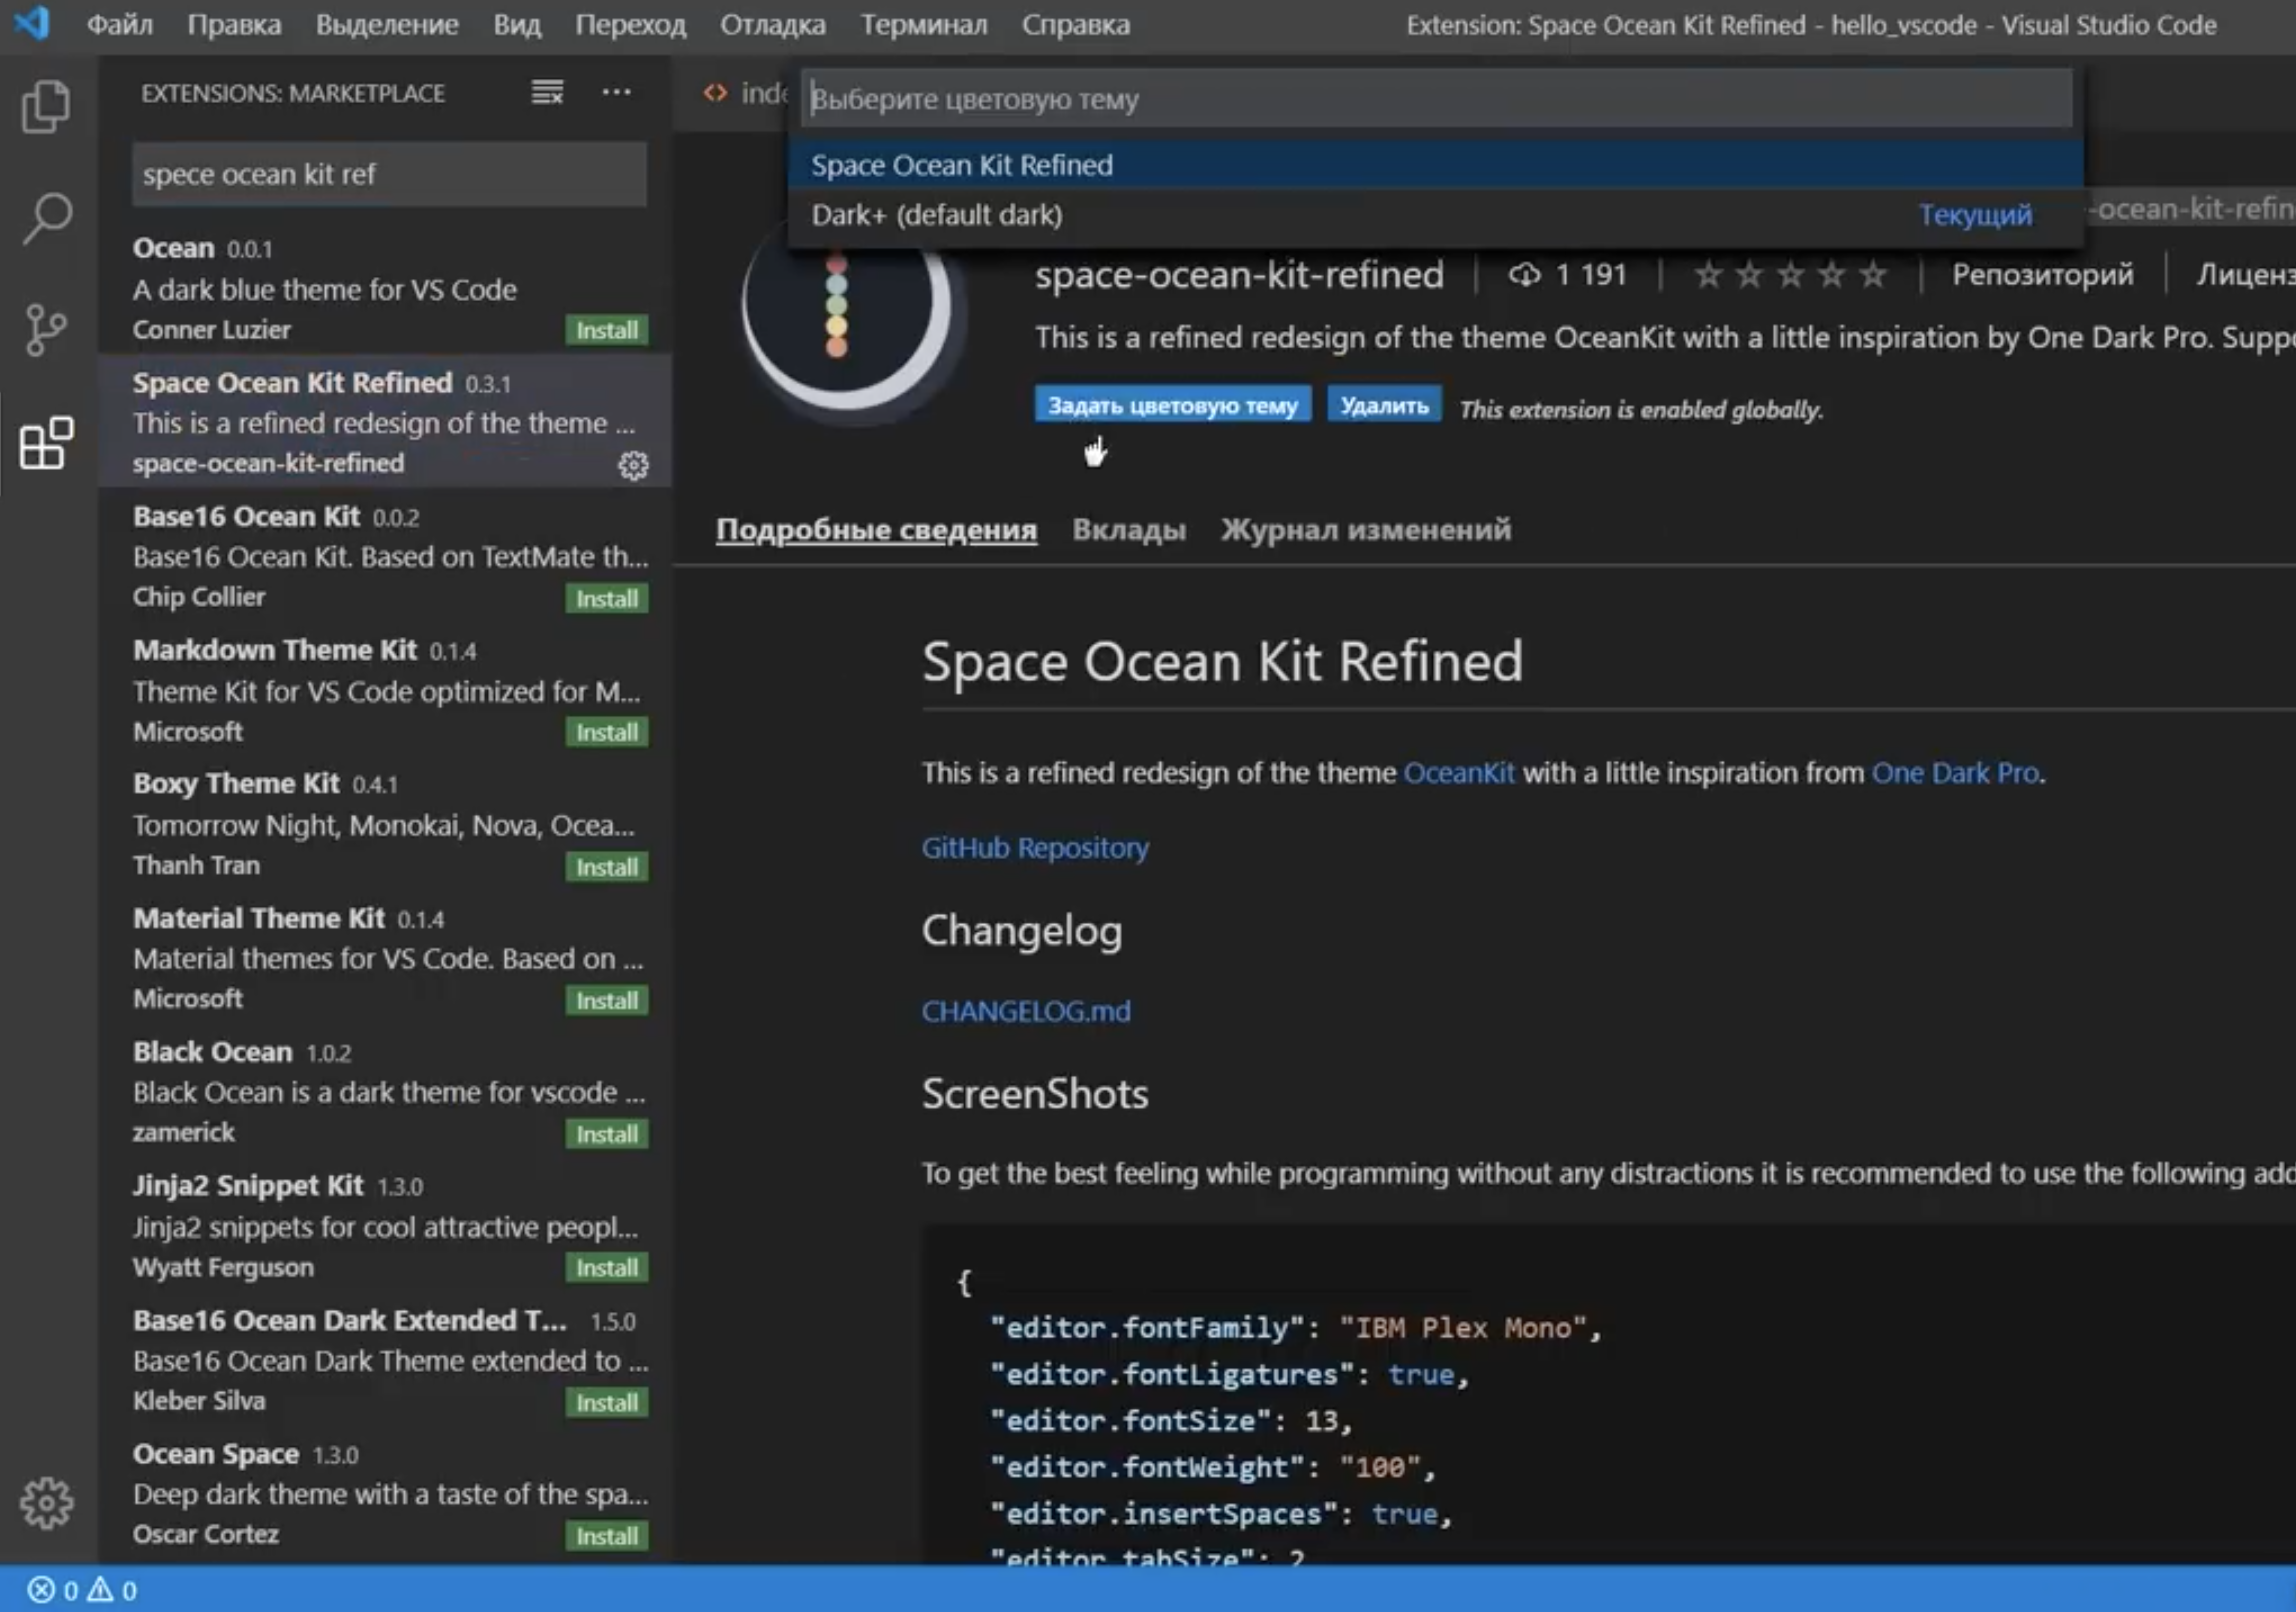
Task: Open the Правка menu
Action: 234,24
